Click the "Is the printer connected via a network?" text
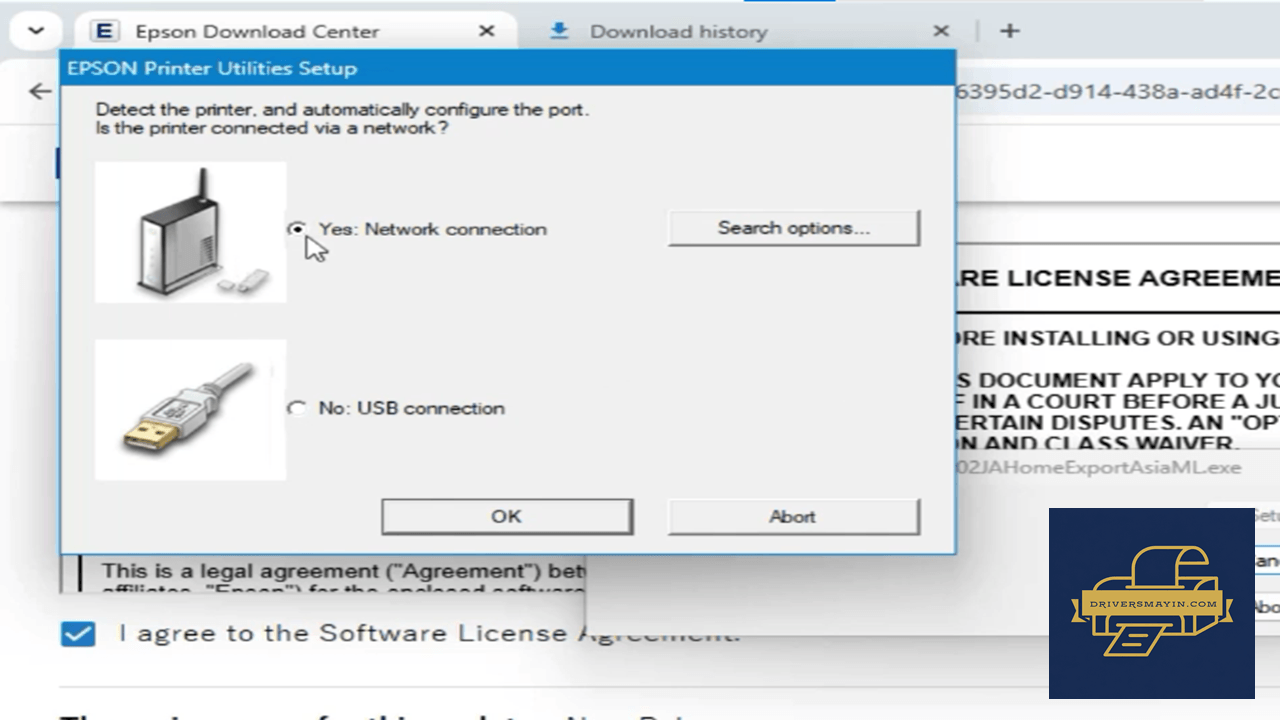Image resolution: width=1280 pixels, height=720 pixels. point(271,128)
